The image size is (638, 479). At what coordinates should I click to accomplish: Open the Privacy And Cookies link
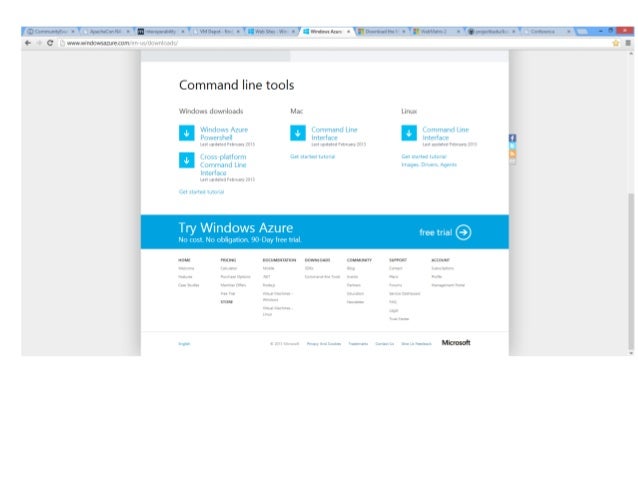324,344
